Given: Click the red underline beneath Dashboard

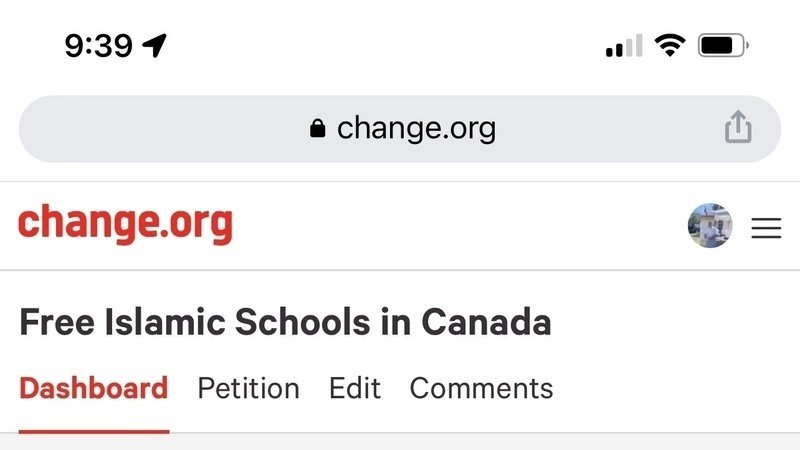Looking at the screenshot, I should pyautogui.click(x=94, y=431).
